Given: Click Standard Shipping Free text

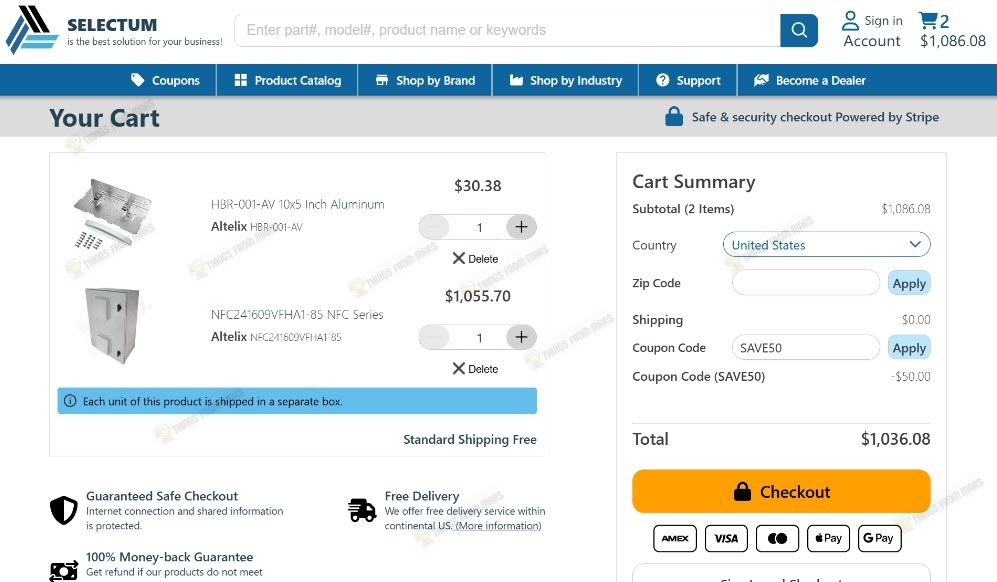Looking at the screenshot, I should point(470,440).
